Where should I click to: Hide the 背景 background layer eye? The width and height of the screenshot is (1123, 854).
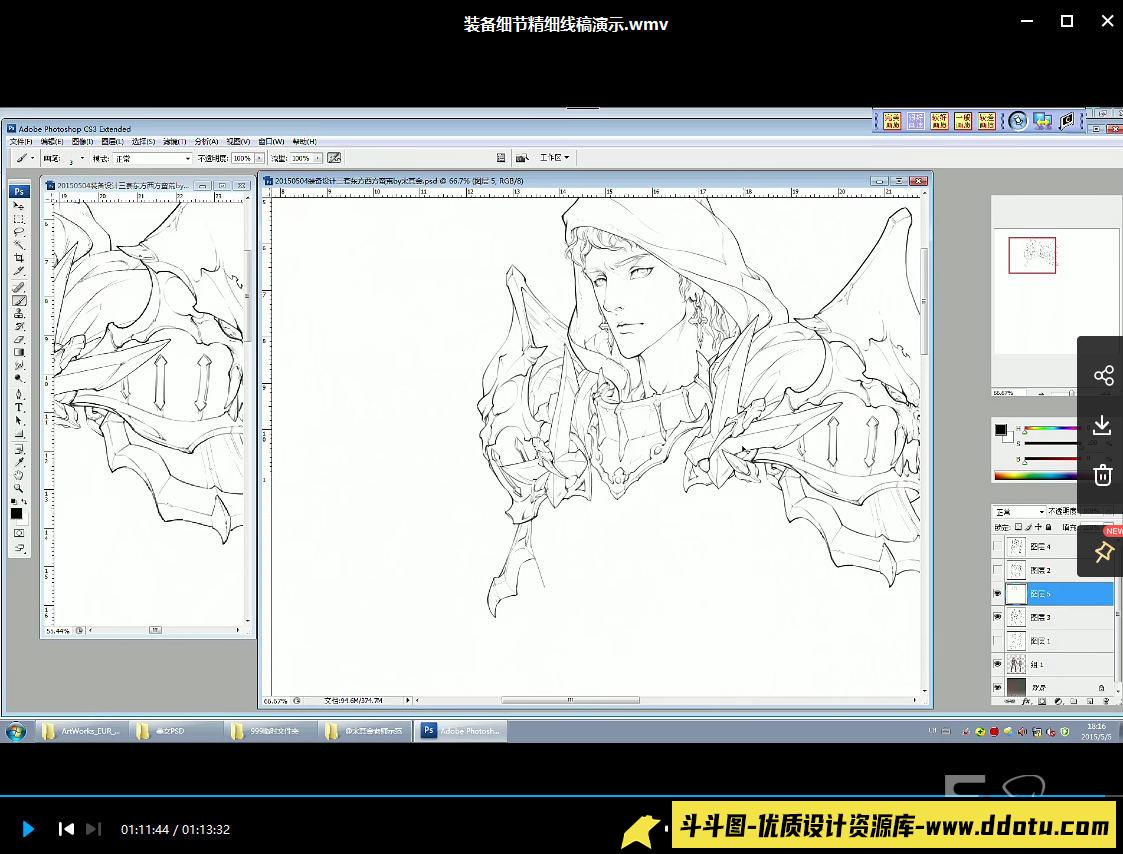coord(998,687)
